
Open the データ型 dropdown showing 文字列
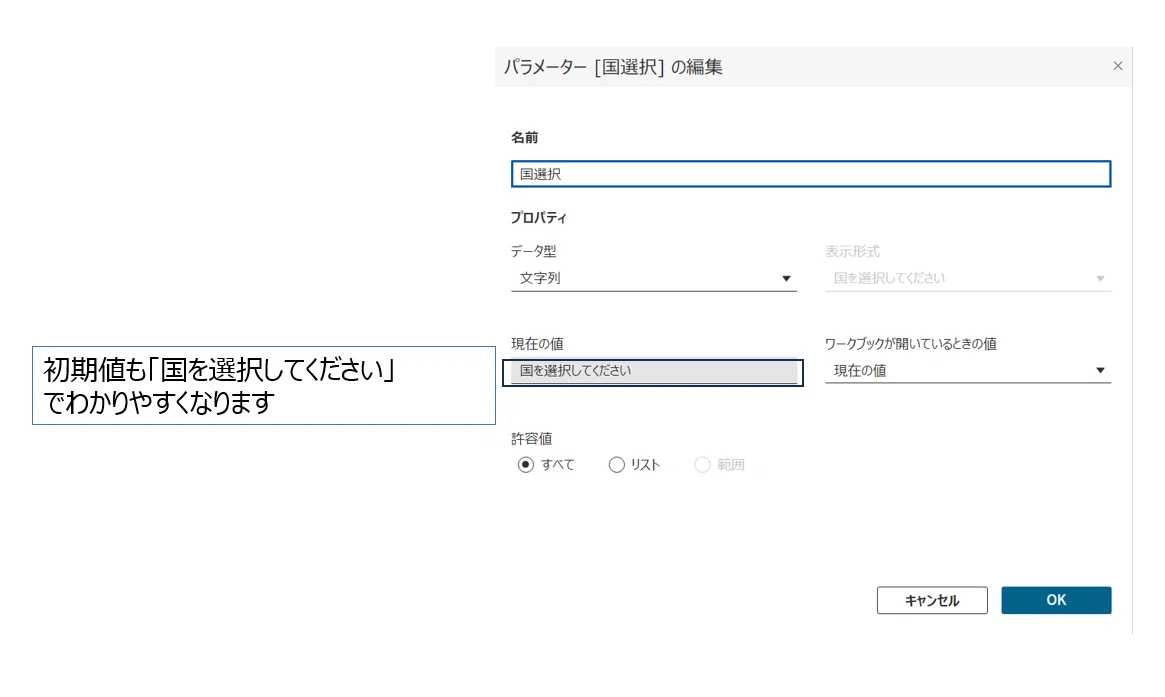tap(654, 278)
